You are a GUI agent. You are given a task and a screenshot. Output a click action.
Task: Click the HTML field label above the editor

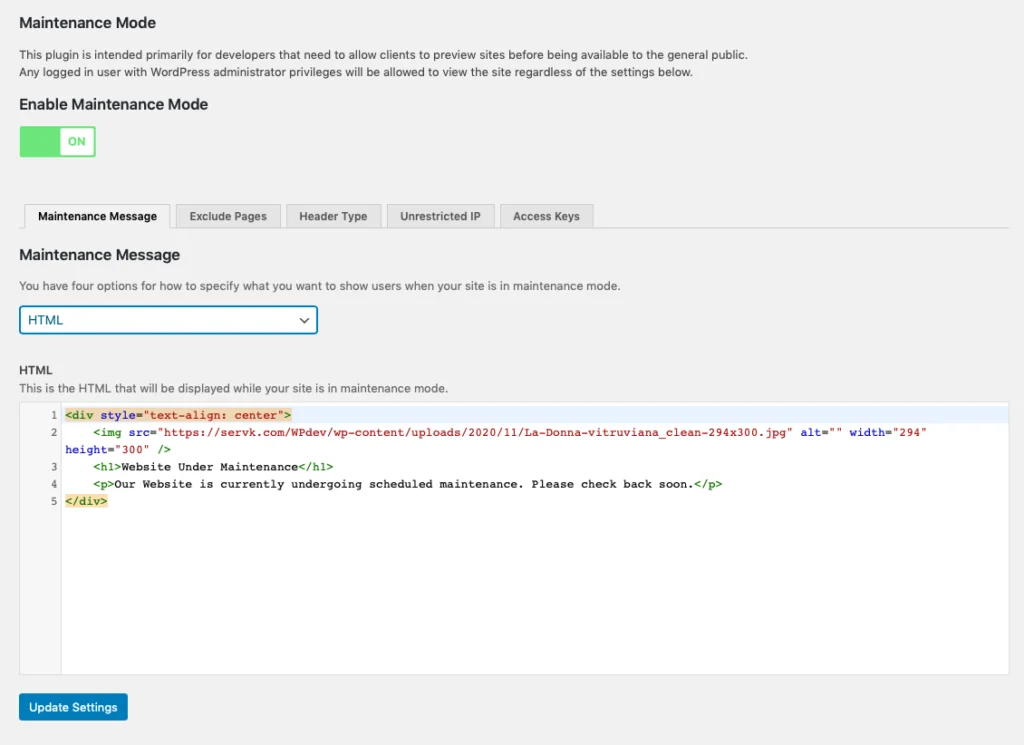point(35,370)
